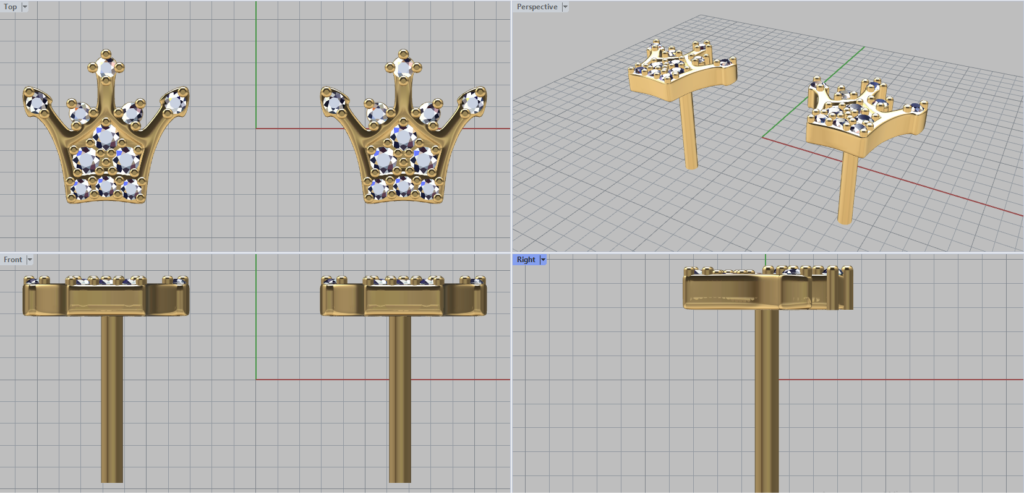Activate the Perspective viewport title label
The image size is (1024, 494).
click(x=537, y=7)
